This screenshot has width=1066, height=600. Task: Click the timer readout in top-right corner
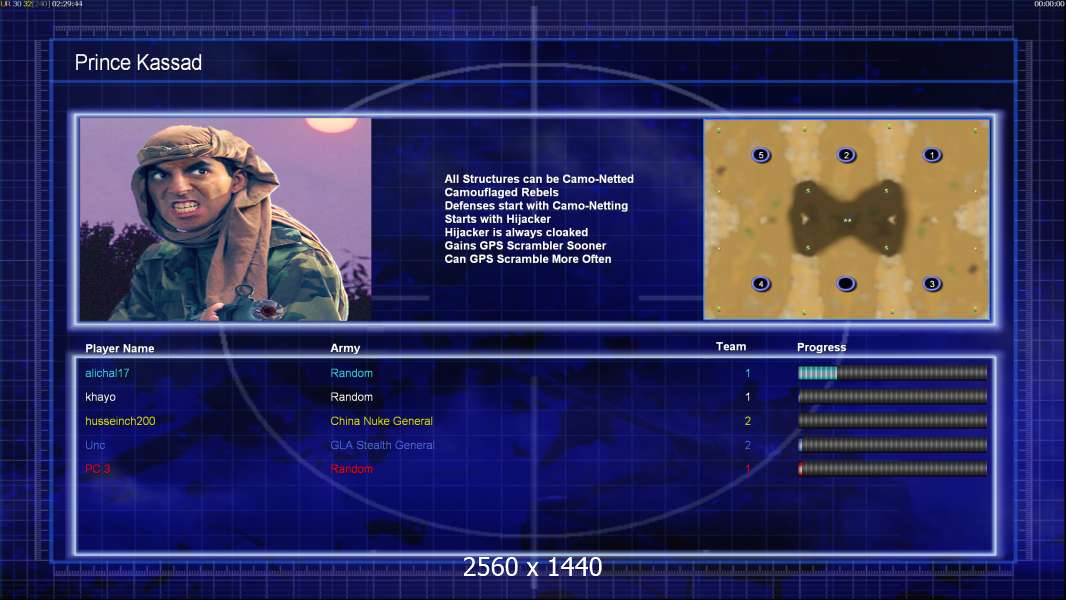pos(1049,4)
